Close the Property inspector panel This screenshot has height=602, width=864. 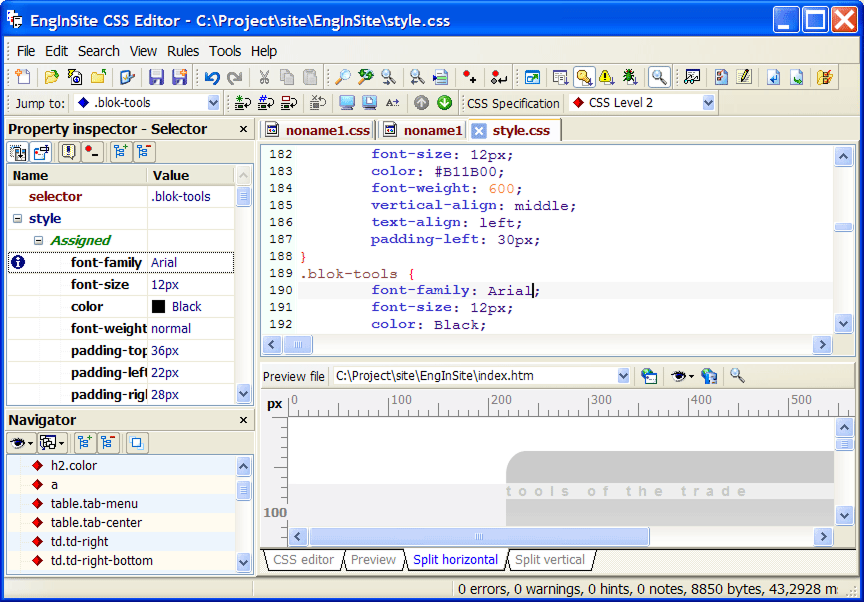point(244,129)
